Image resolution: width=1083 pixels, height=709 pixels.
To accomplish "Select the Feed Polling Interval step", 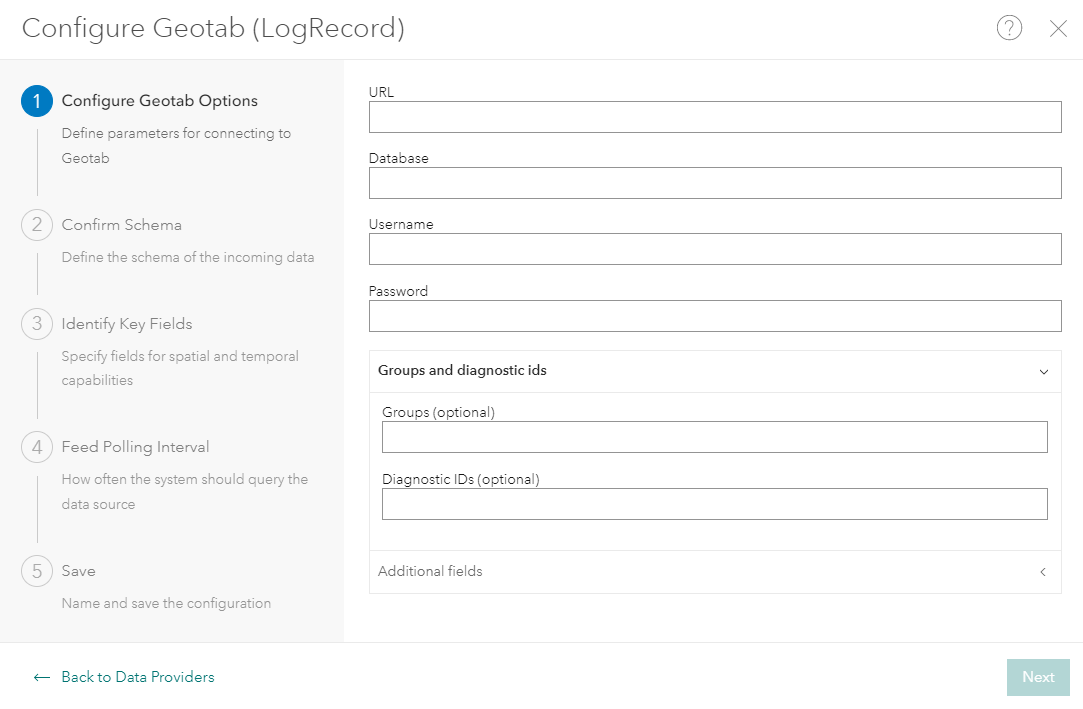I will click(x=135, y=446).
